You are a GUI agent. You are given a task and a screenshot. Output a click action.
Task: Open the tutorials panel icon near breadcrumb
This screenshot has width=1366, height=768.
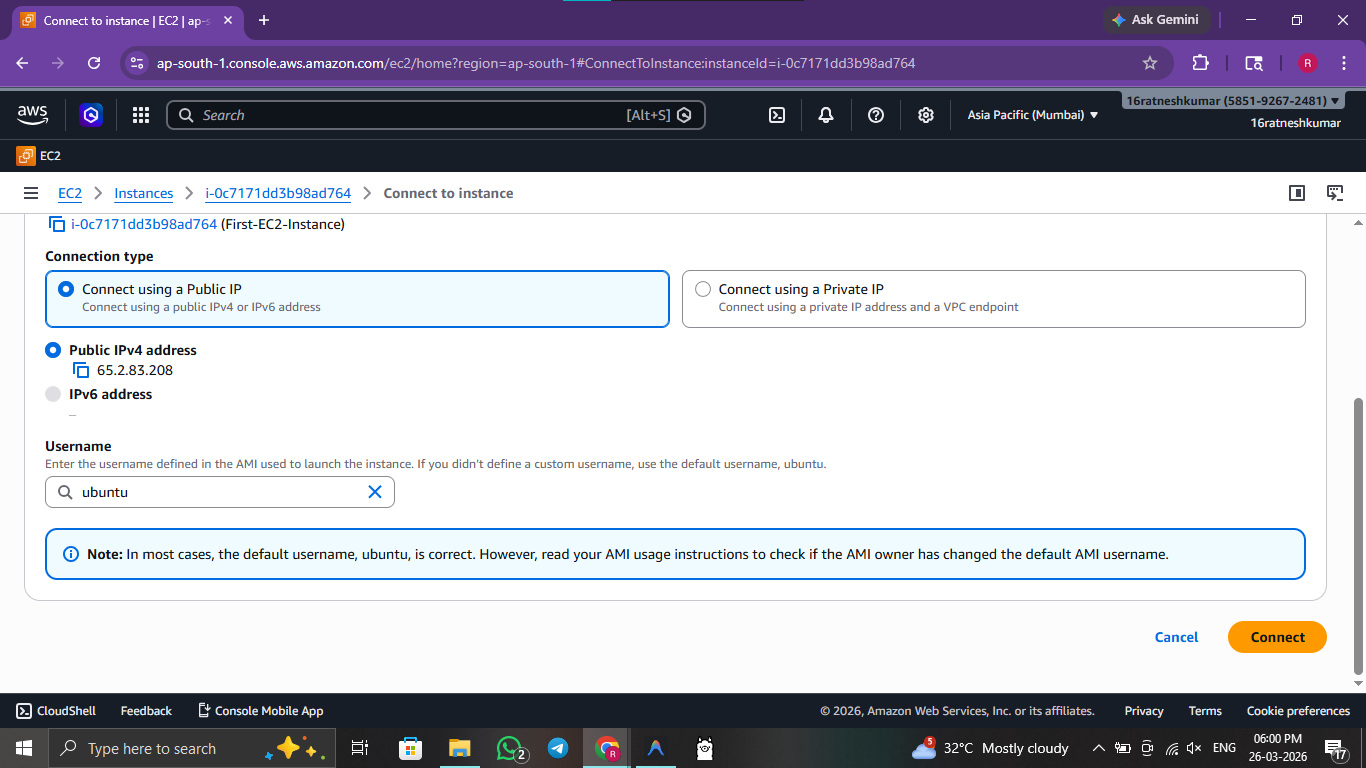(1335, 193)
